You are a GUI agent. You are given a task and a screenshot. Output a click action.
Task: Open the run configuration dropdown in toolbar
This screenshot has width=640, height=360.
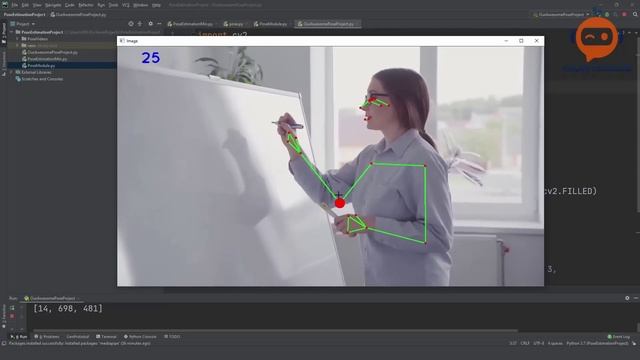(561, 14)
